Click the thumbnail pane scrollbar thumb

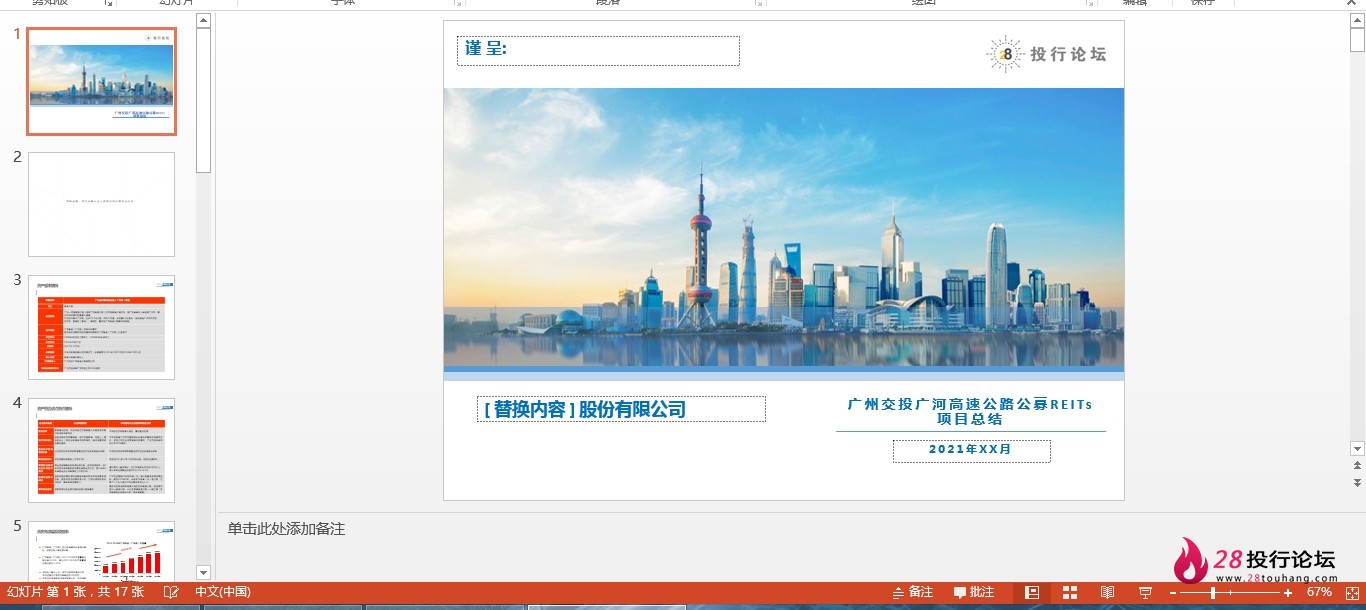[204, 100]
